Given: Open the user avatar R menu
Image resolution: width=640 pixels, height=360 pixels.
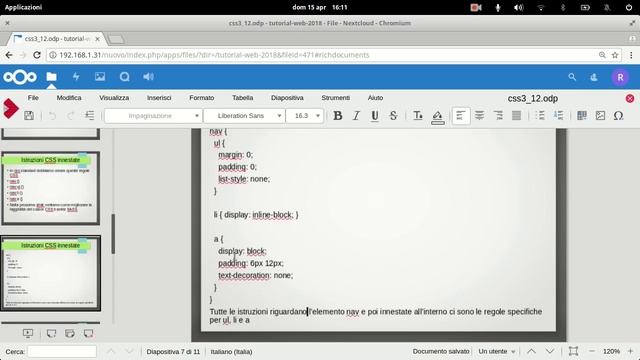Looking at the screenshot, I should 620,77.
